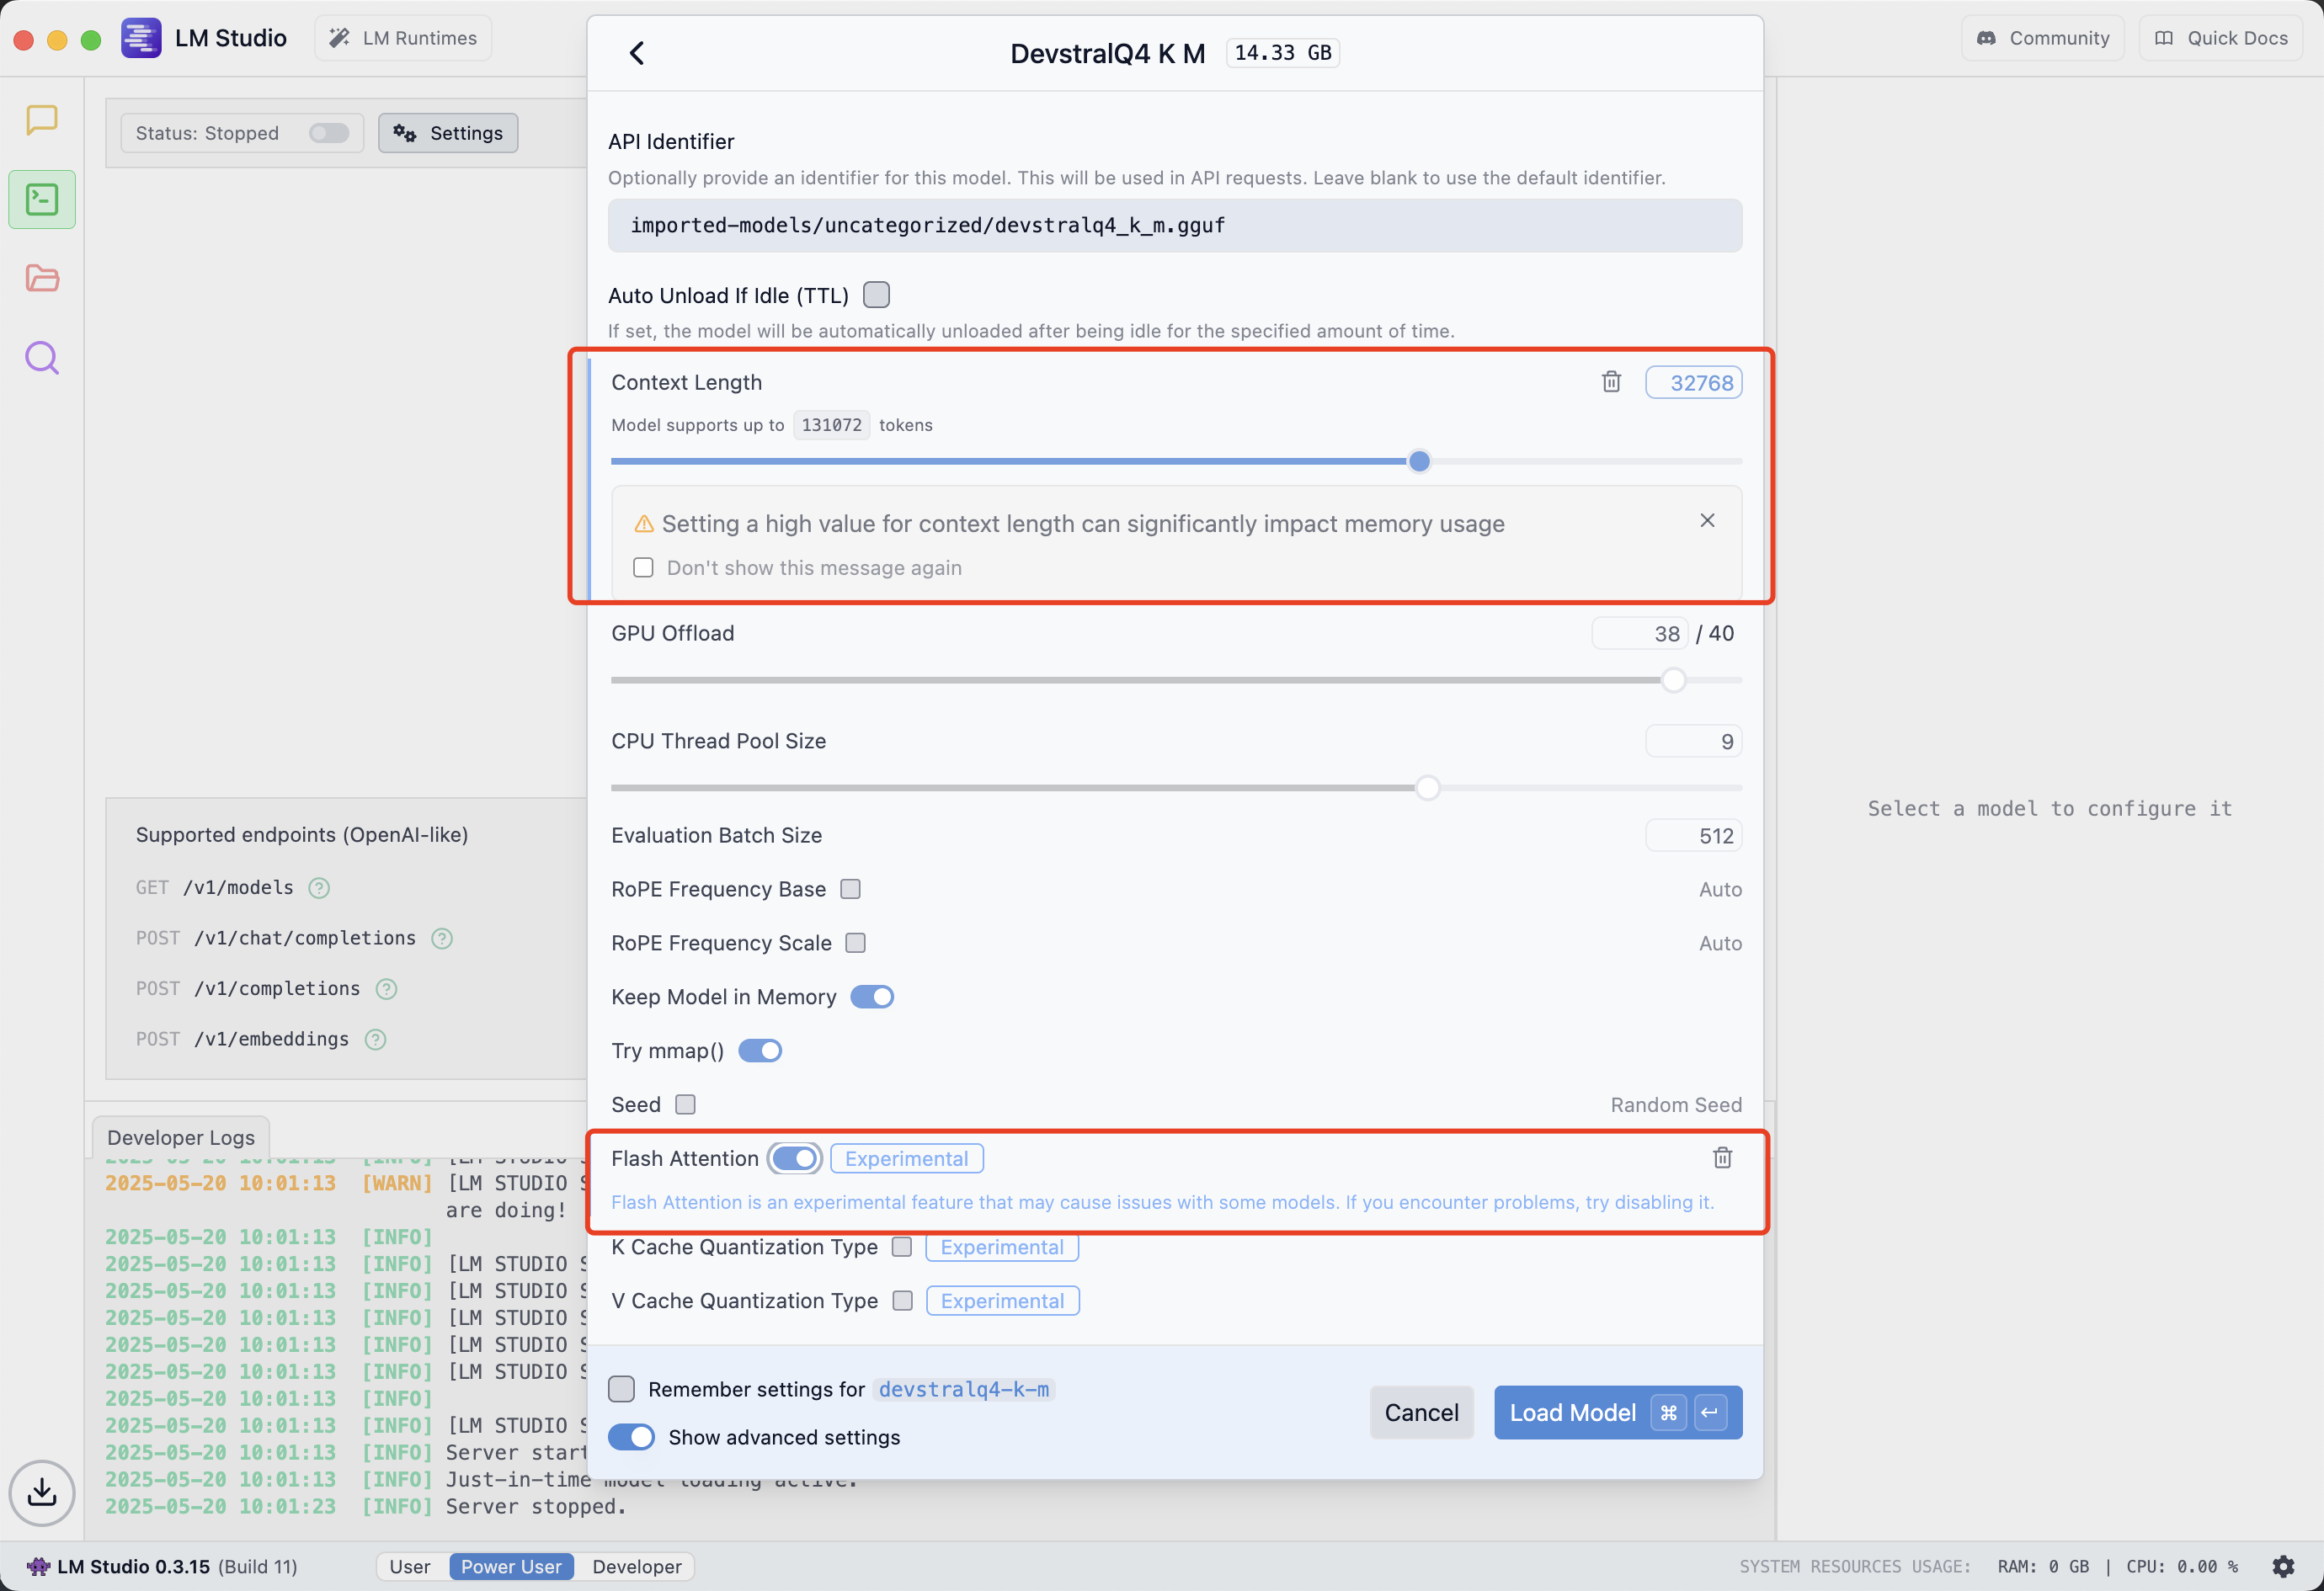The height and width of the screenshot is (1591, 2324).
Task: Click the CPU: 0.00 % status entry
Action: 2182,1566
